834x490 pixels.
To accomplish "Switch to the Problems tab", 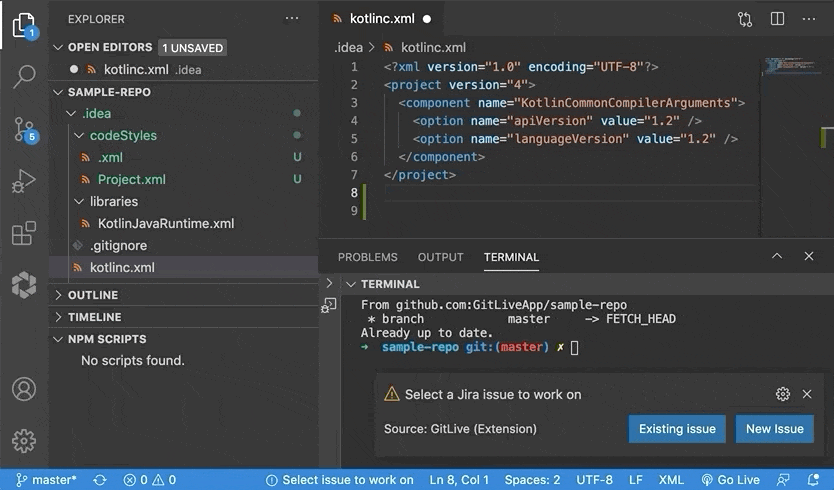I will [x=368, y=257].
